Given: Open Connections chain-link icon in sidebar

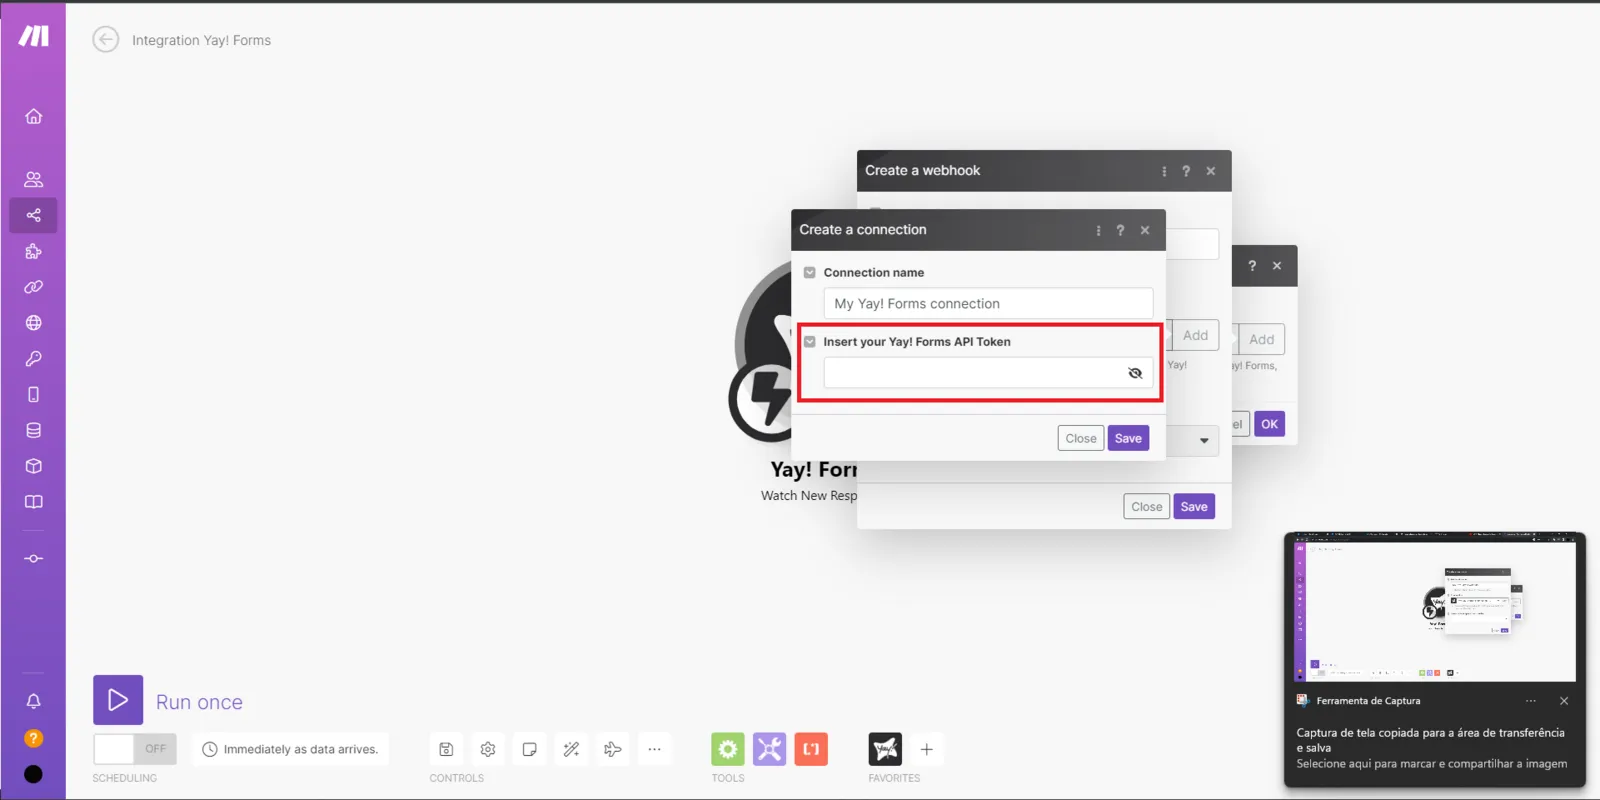Looking at the screenshot, I should [x=34, y=287].
